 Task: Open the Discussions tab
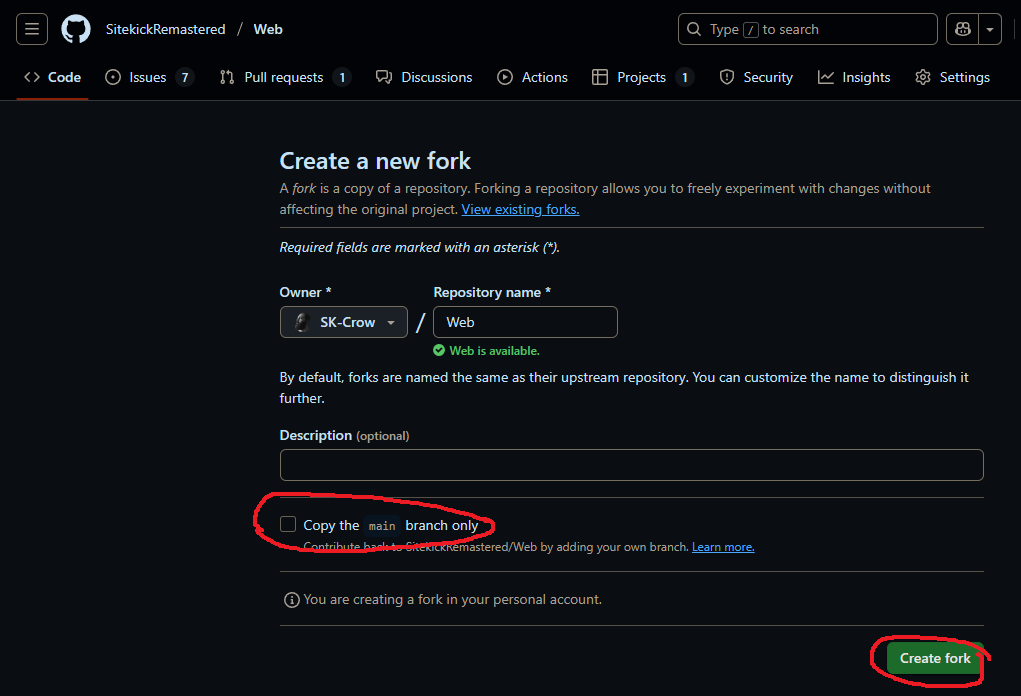[x=424, y=77]
